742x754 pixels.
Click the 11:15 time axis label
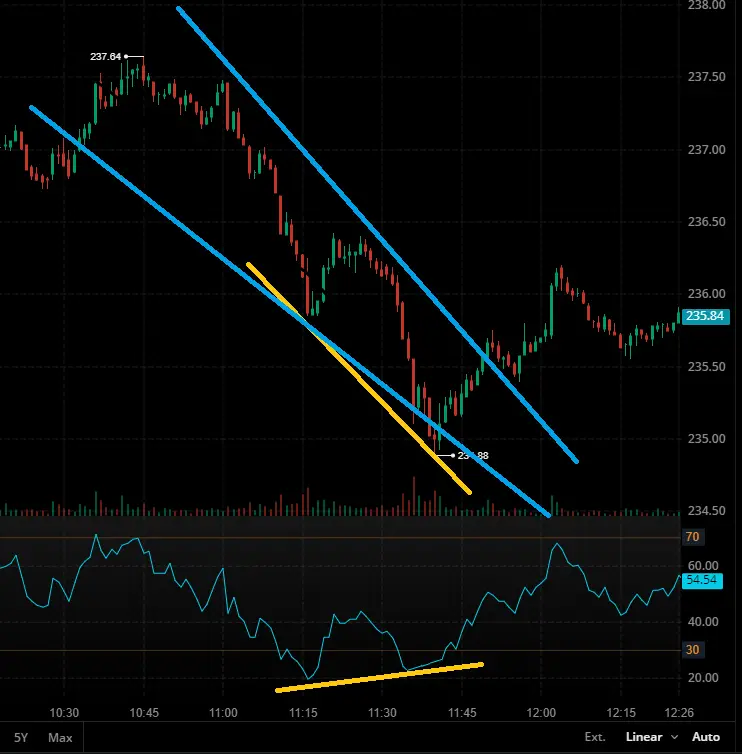[303, 712]
